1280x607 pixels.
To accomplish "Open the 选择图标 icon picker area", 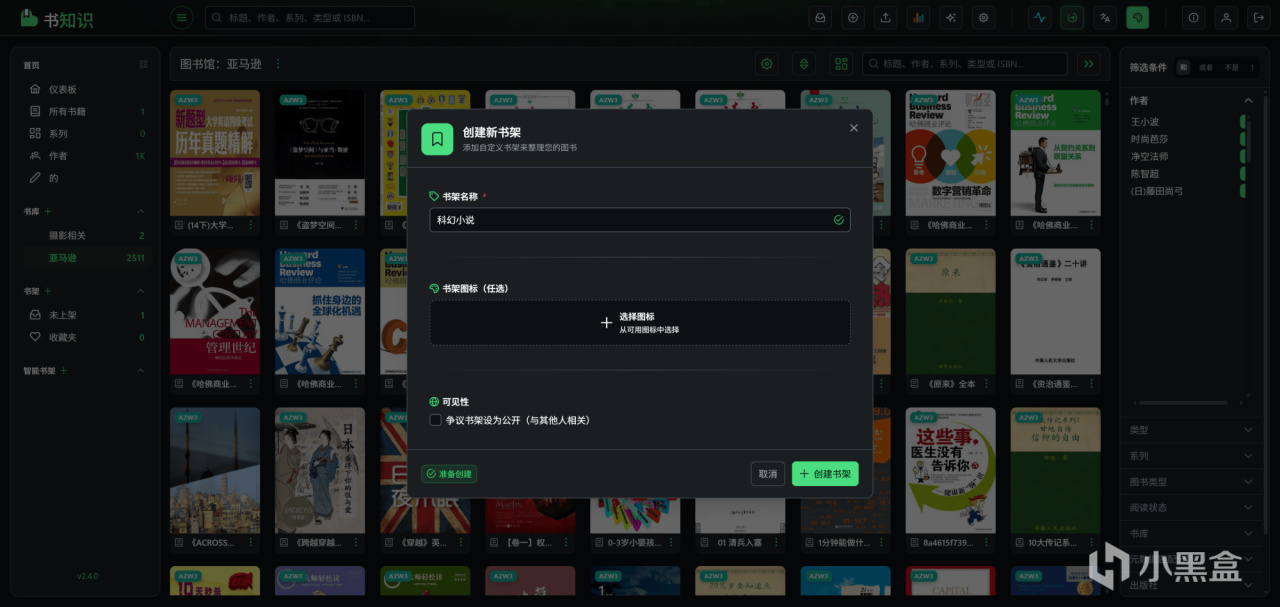I will 640,323.
